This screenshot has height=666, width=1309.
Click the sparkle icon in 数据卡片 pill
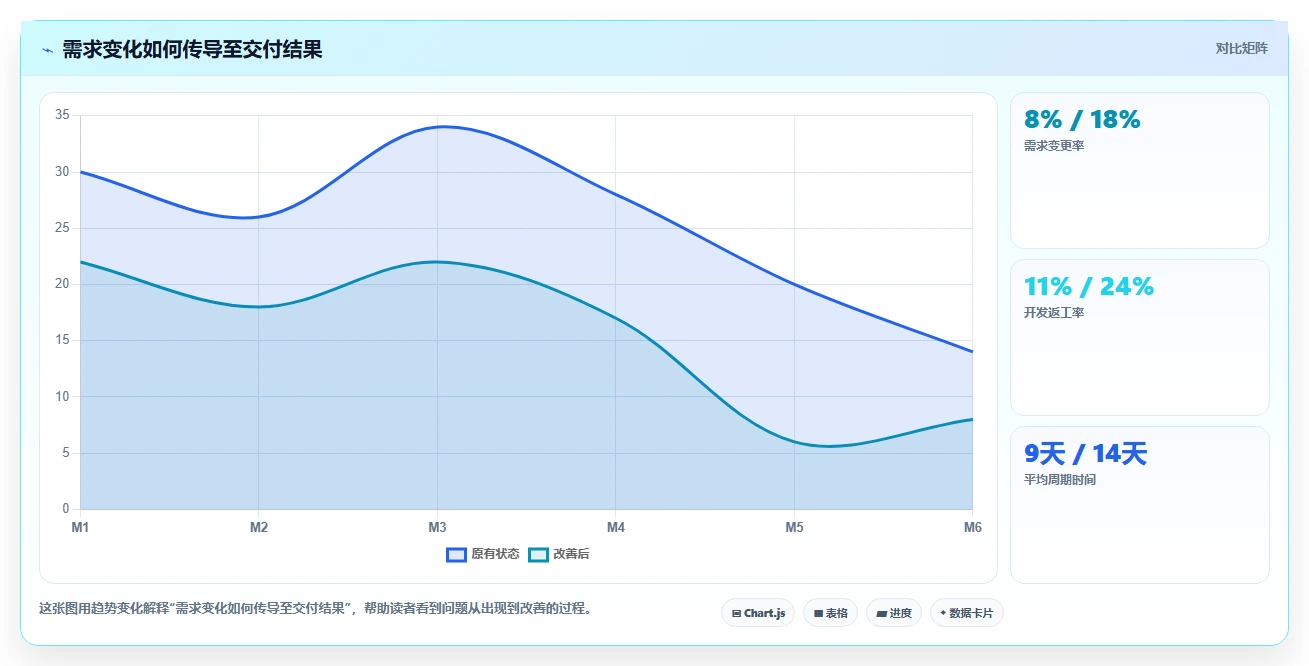tap(943, 613)
